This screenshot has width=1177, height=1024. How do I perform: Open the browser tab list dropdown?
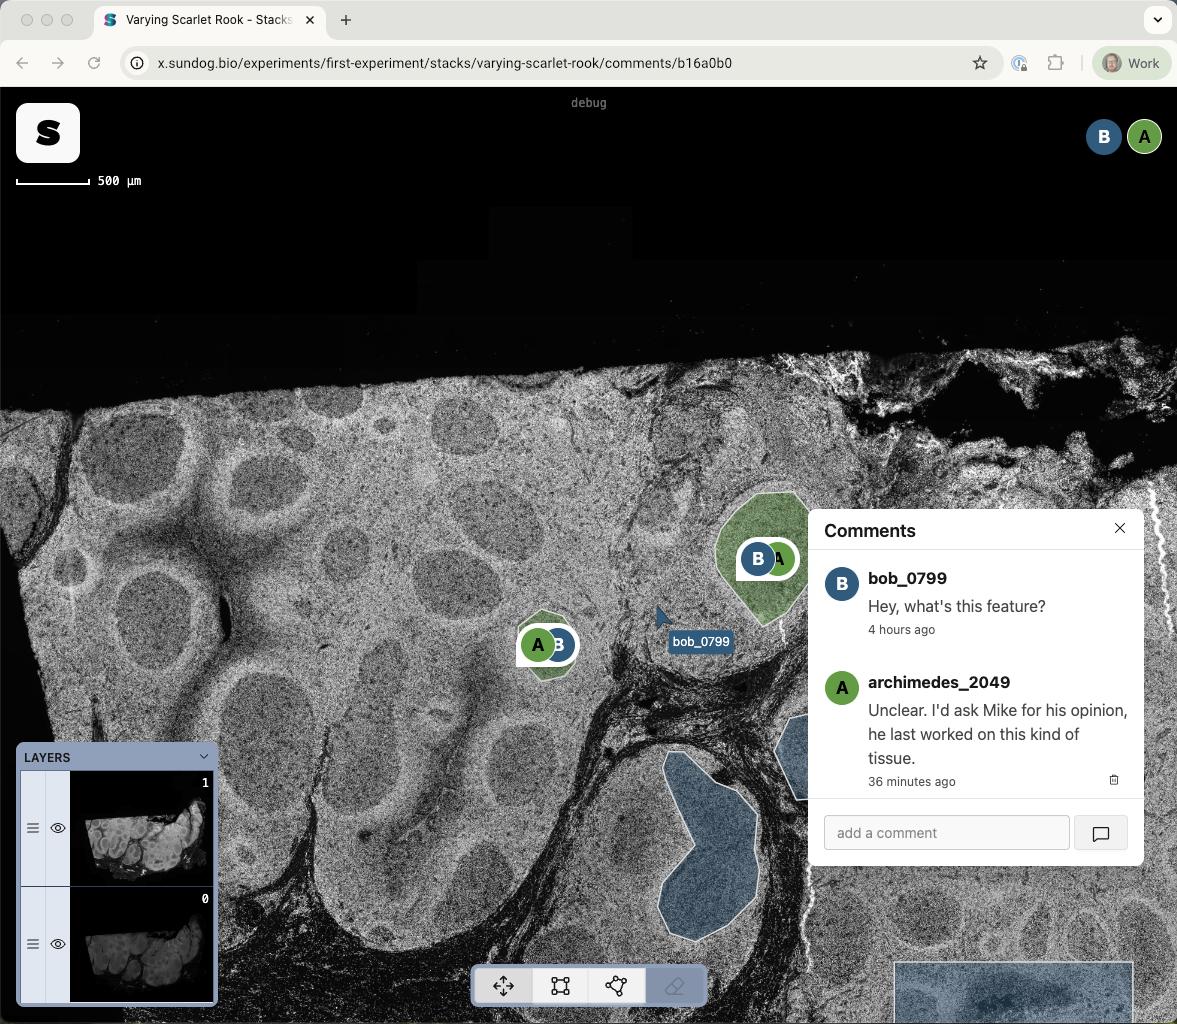[x=1157, y=20]
